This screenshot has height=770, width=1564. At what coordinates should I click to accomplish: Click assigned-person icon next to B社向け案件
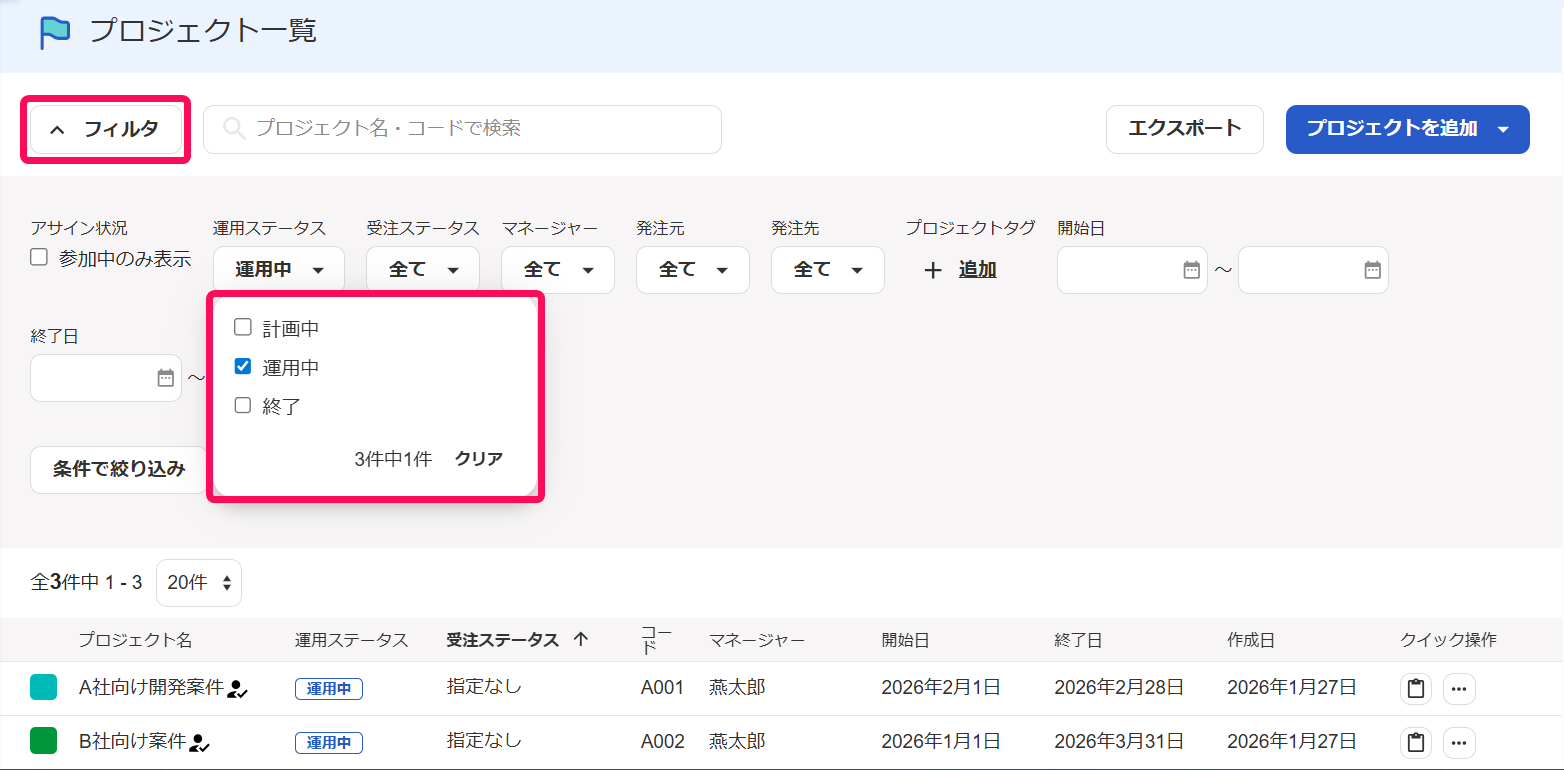coord(200,742)
